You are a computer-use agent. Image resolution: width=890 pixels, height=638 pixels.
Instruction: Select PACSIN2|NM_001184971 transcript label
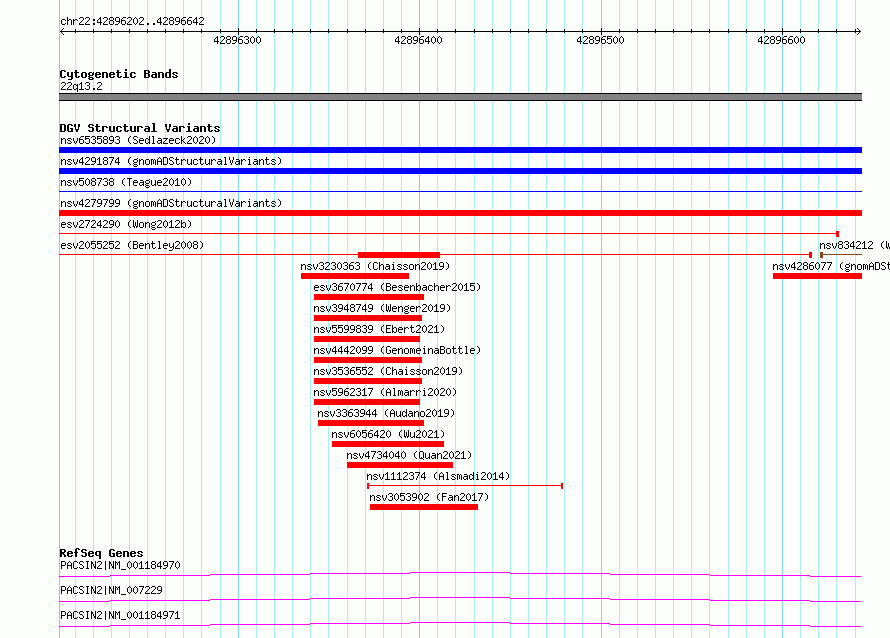pos(120,615)
